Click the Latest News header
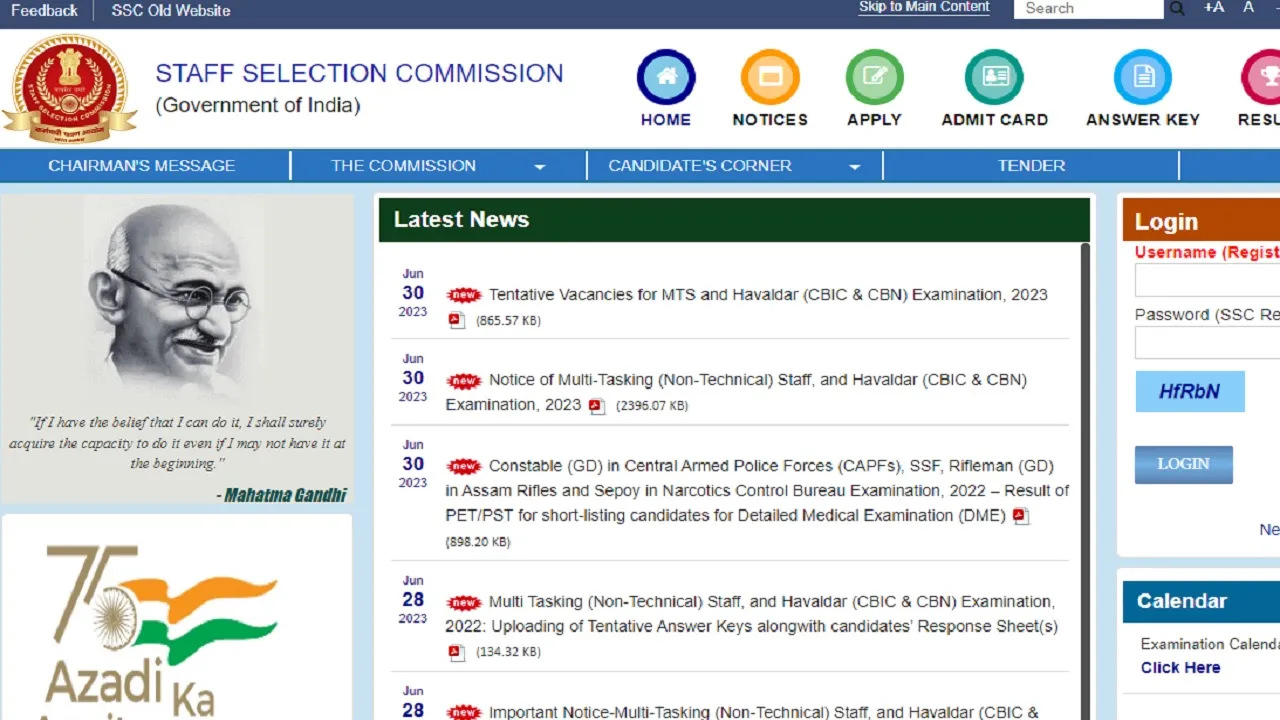 [734, 220]
